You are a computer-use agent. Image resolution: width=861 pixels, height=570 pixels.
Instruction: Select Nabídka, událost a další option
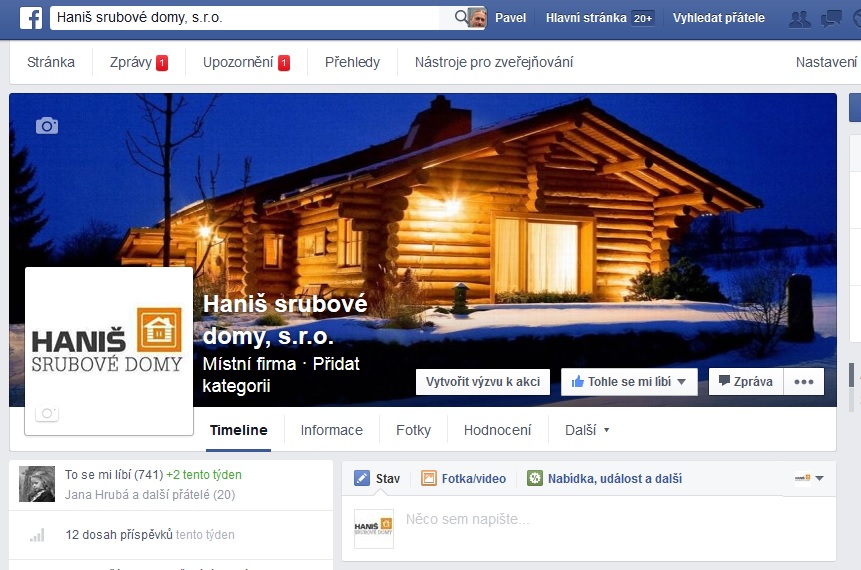tap(605, 478)
